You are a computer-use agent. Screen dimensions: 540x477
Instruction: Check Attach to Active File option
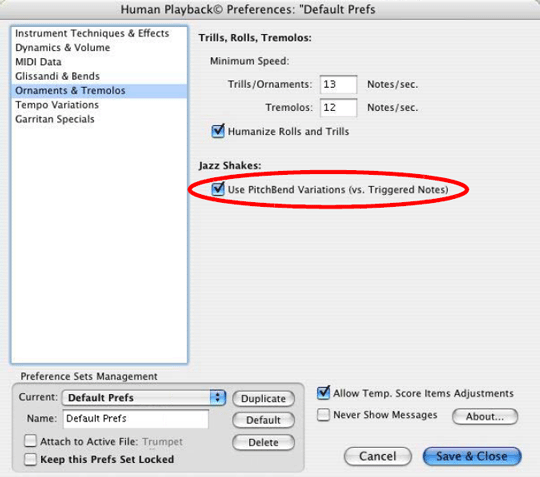point(30,441)
